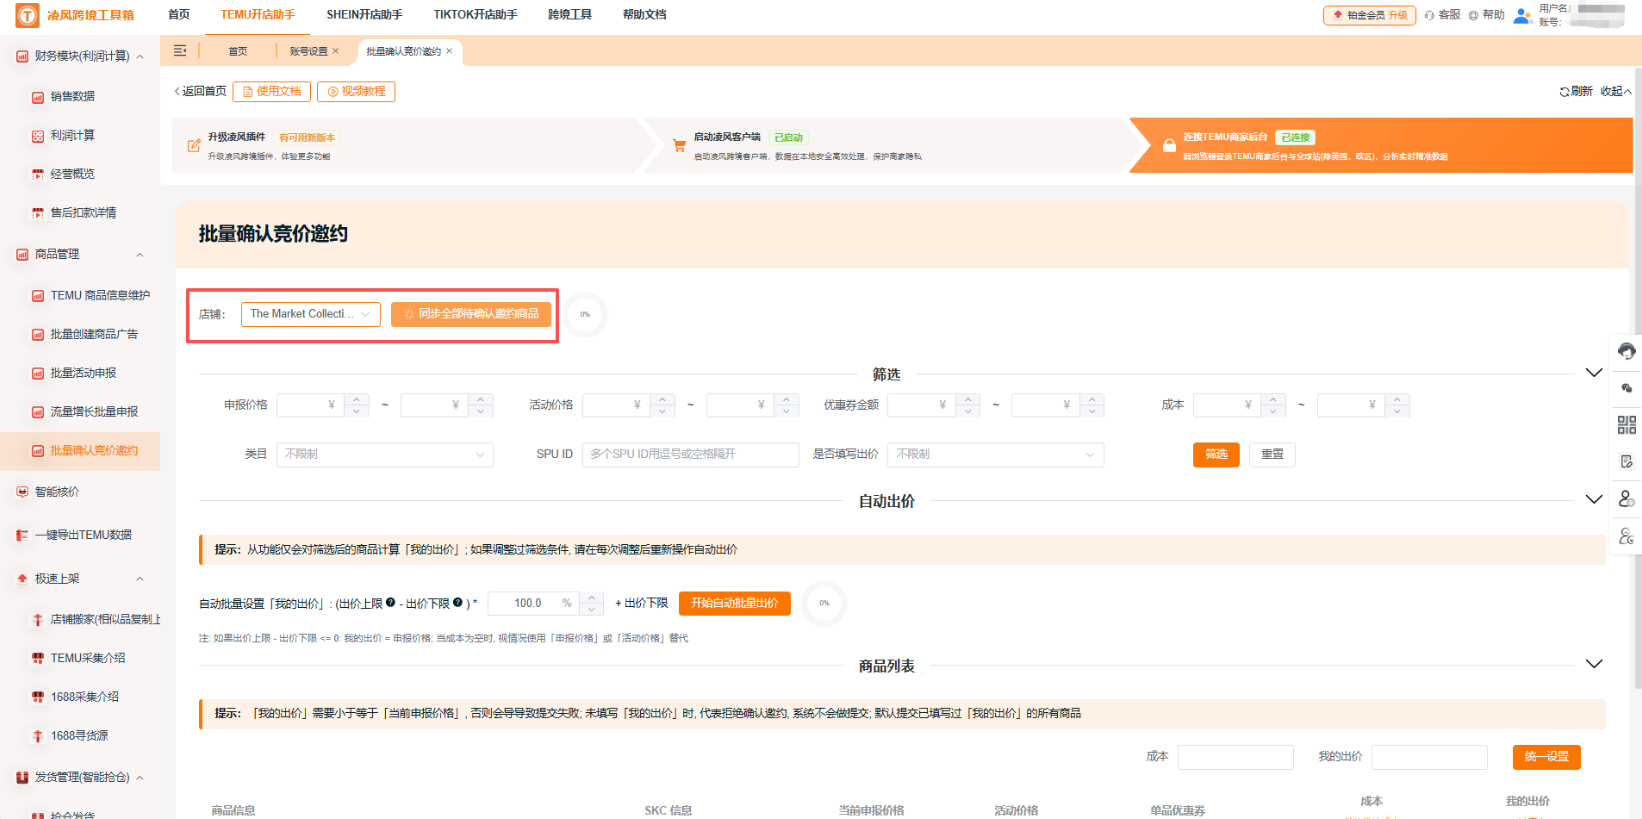The image size is (1642, 819).
Task: Collapse the 商品列表 section chevron
Action: pos(1594,664)
